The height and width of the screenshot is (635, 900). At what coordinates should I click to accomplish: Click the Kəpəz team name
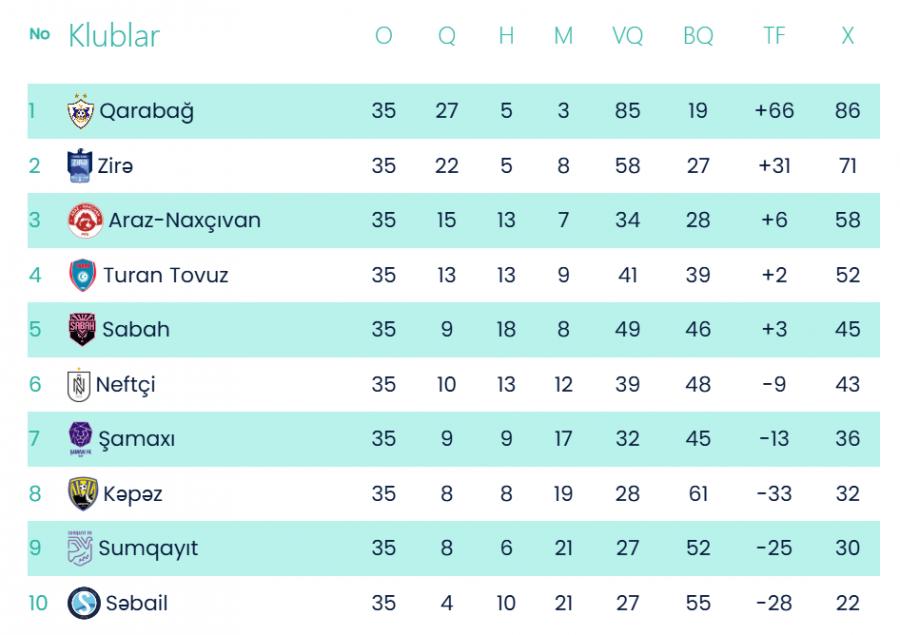tap(133, 494)
